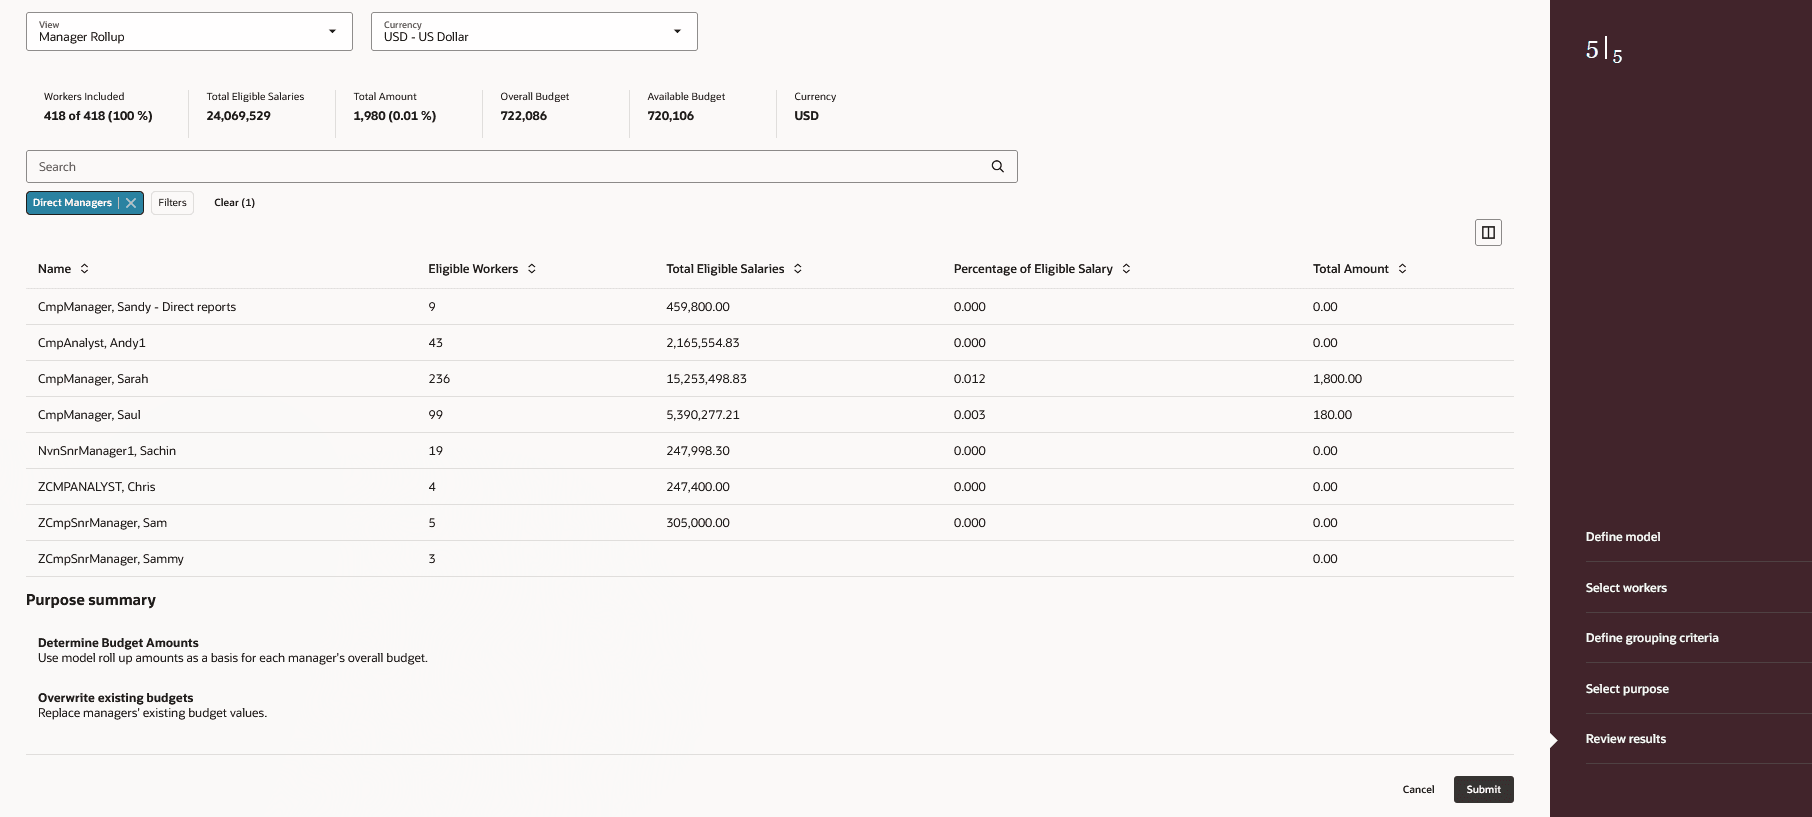This screenshot has width=1812, height=817.
Task: Click the search magnifier icon
Action: click(997, 167)
